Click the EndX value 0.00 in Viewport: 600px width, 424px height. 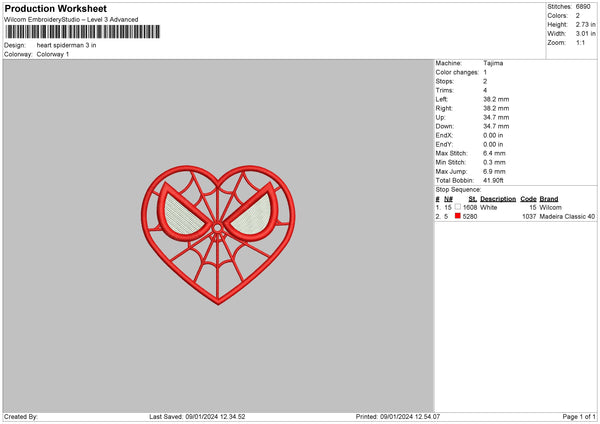point(493,135)
